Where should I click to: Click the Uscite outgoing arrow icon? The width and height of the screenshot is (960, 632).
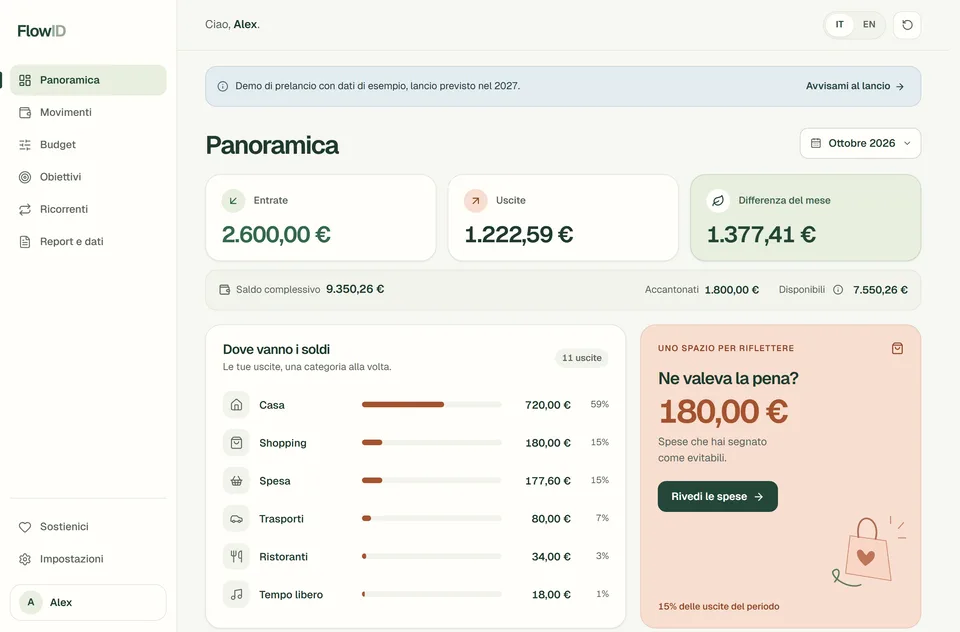(x=476, y=201)
